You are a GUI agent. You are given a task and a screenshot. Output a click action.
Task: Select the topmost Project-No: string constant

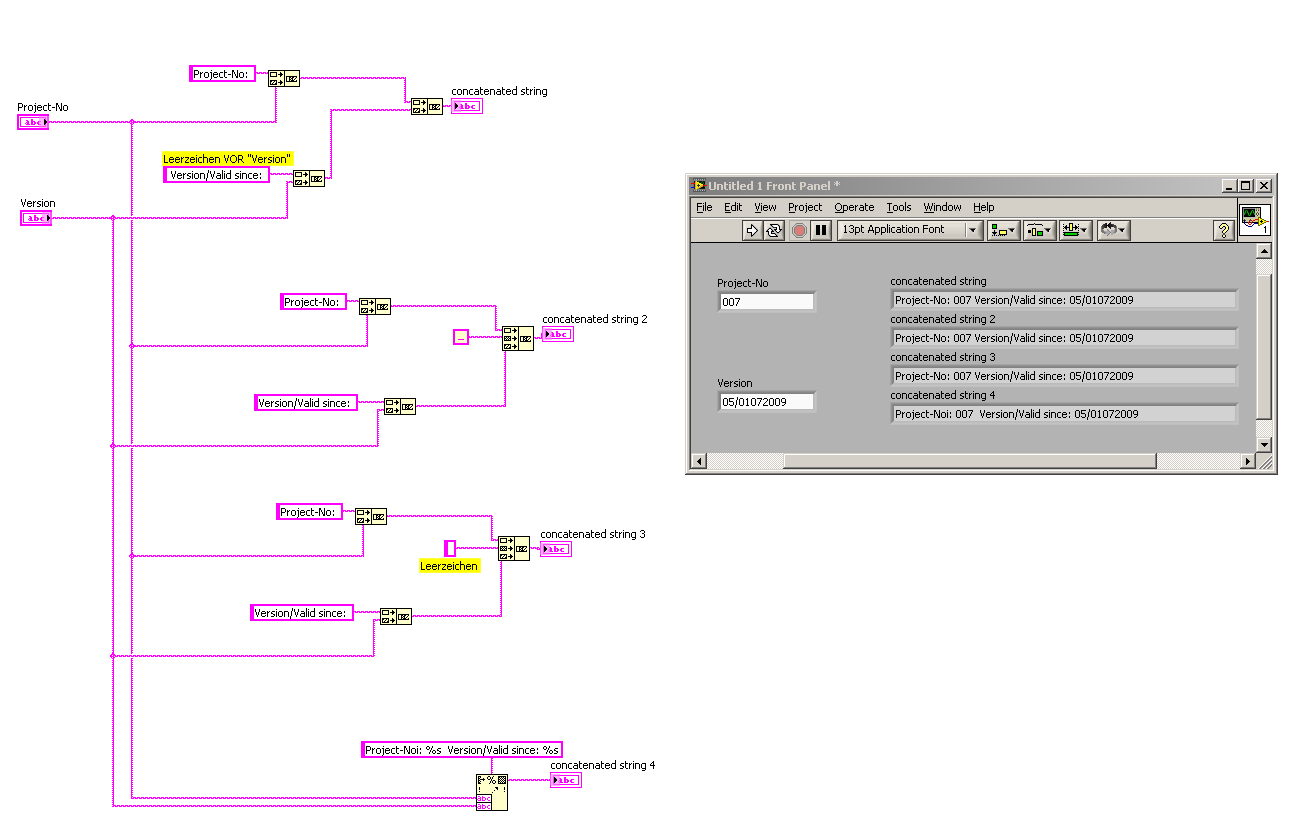(x=222, y=73)
